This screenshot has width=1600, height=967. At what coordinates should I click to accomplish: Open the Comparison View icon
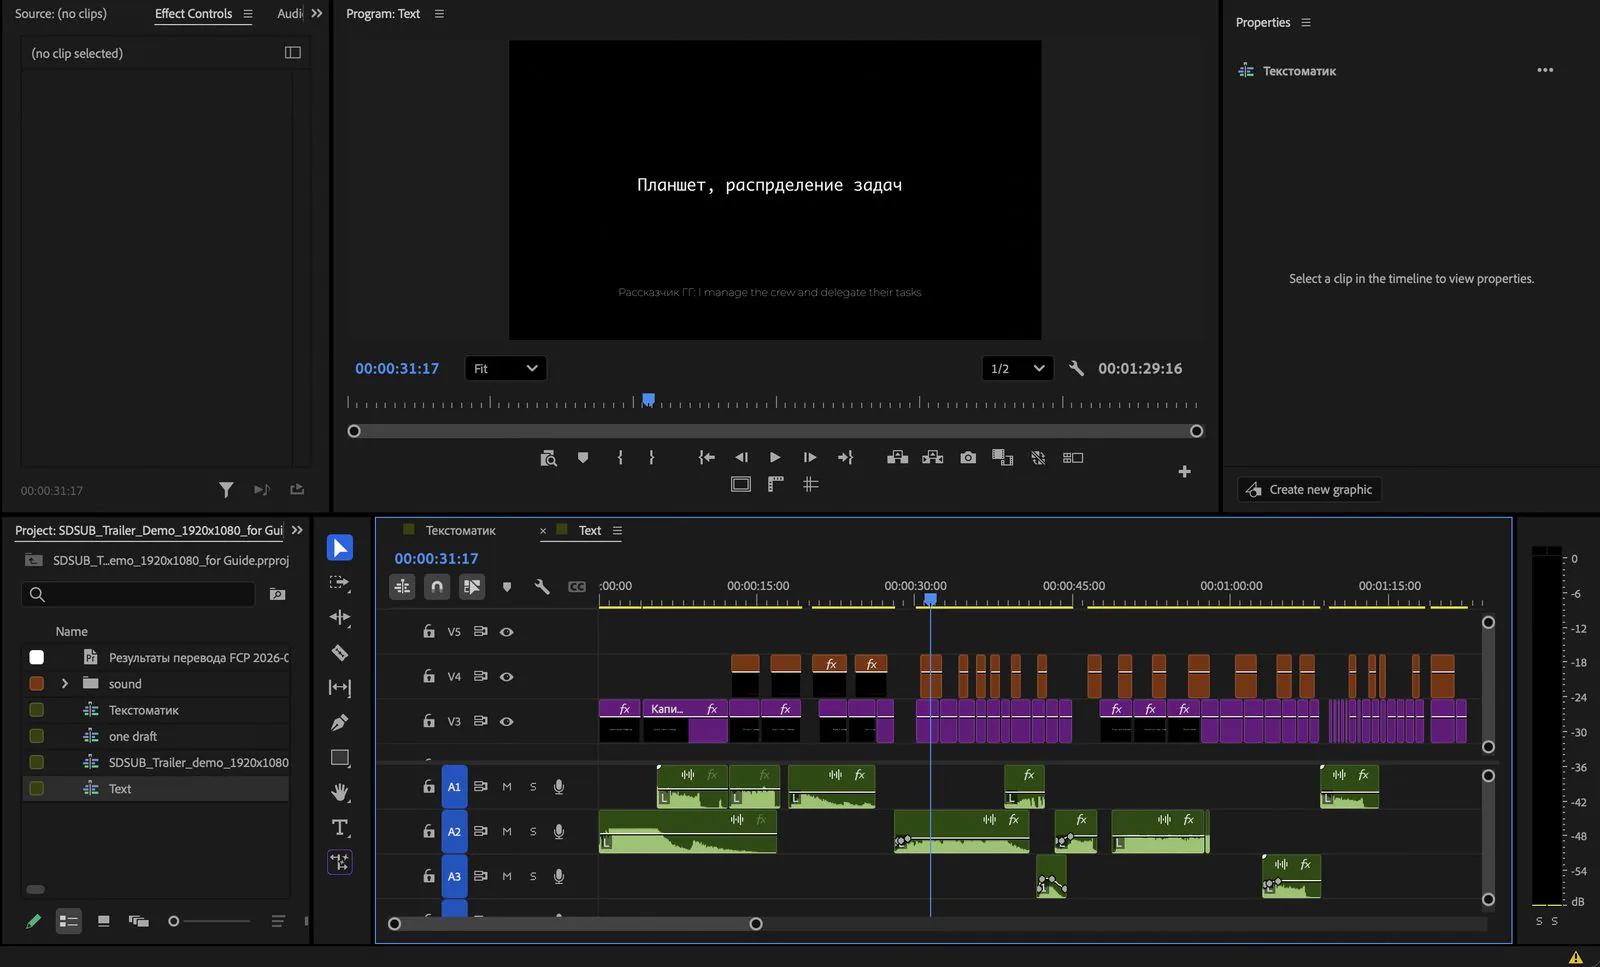(x=1073, y=457)
